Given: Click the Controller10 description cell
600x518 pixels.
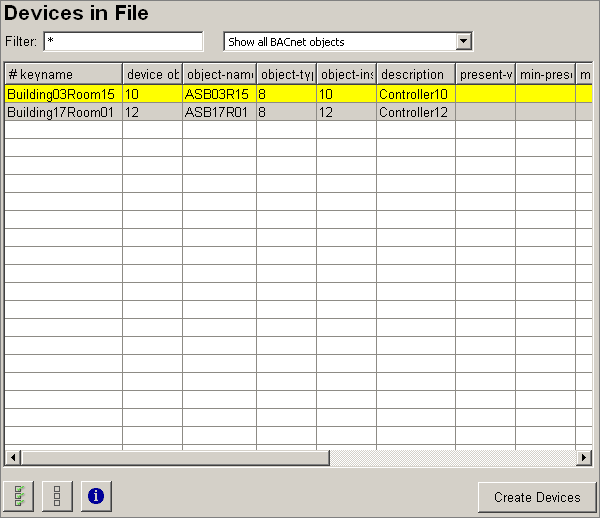Looking at the screenshot, I should [x=414, y=94].
